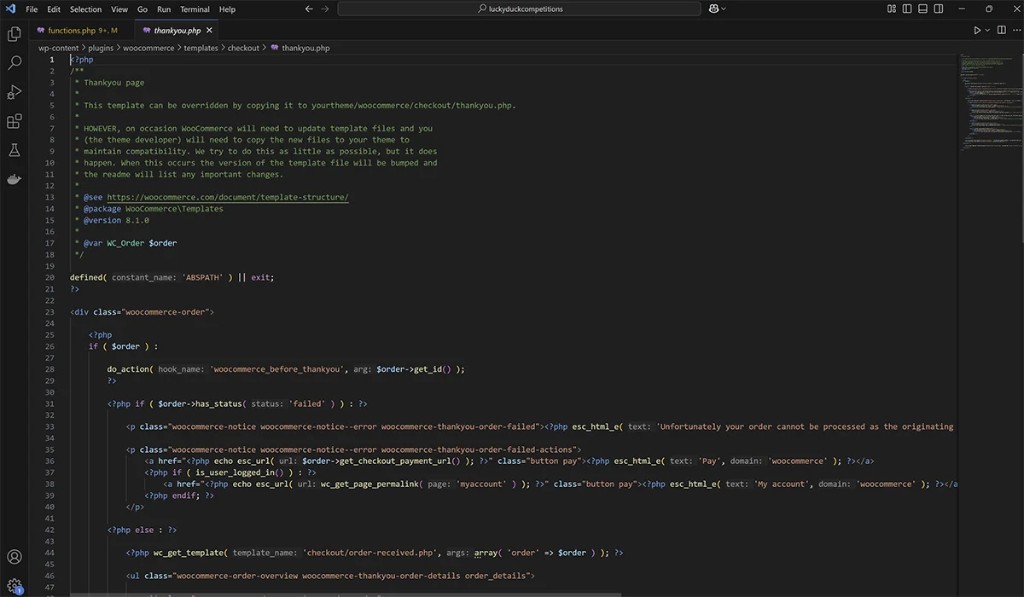The image size is (1024, 597).
Task: Click 'woocommerce_before_thankyou' hook name text
Action: coord(277,369)
